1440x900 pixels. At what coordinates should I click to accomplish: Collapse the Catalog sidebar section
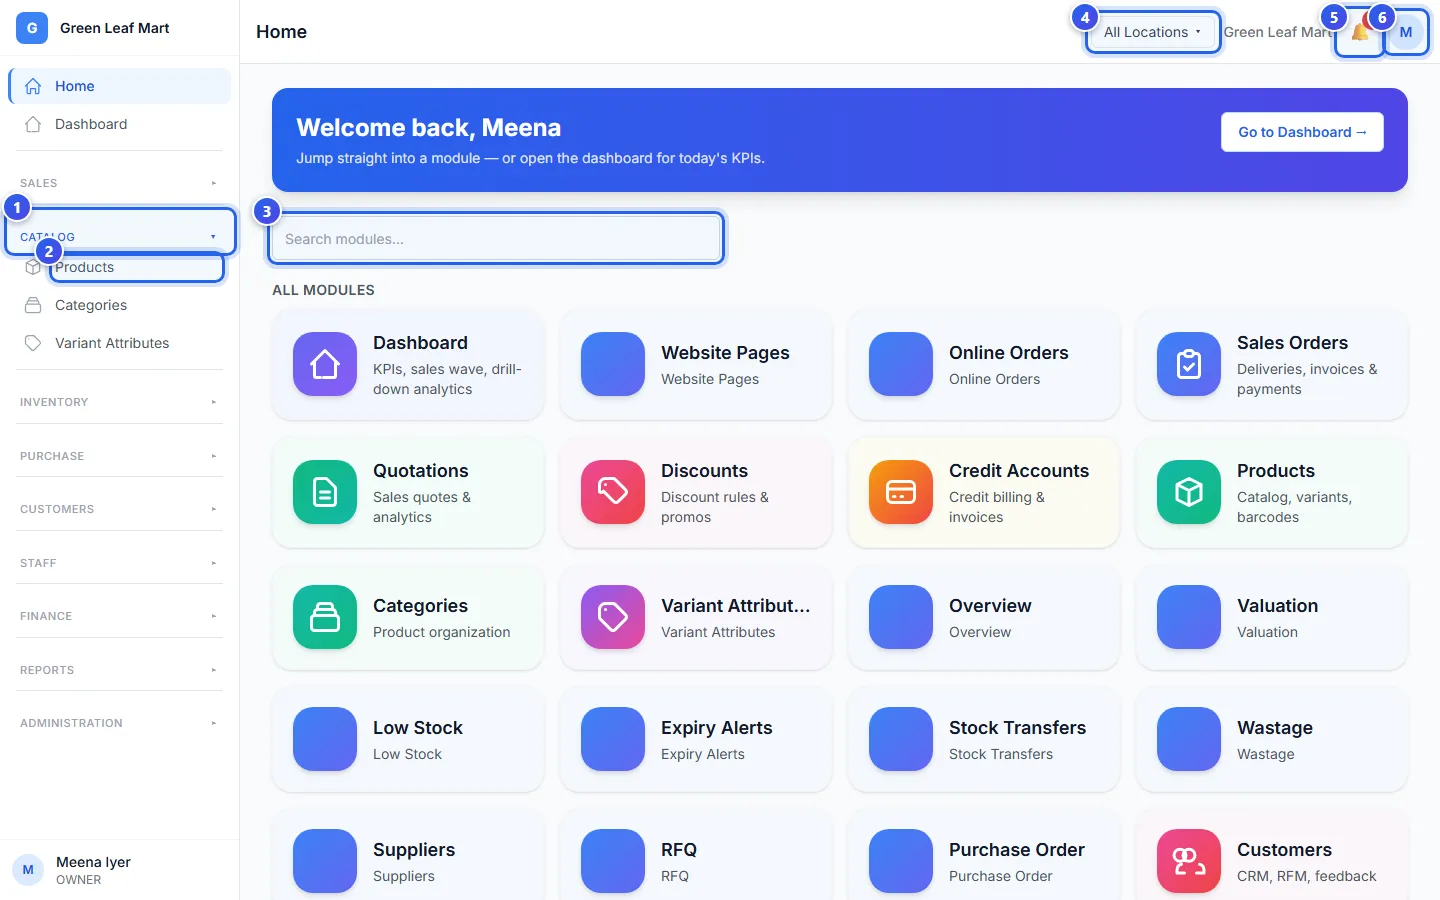[119, 237]
